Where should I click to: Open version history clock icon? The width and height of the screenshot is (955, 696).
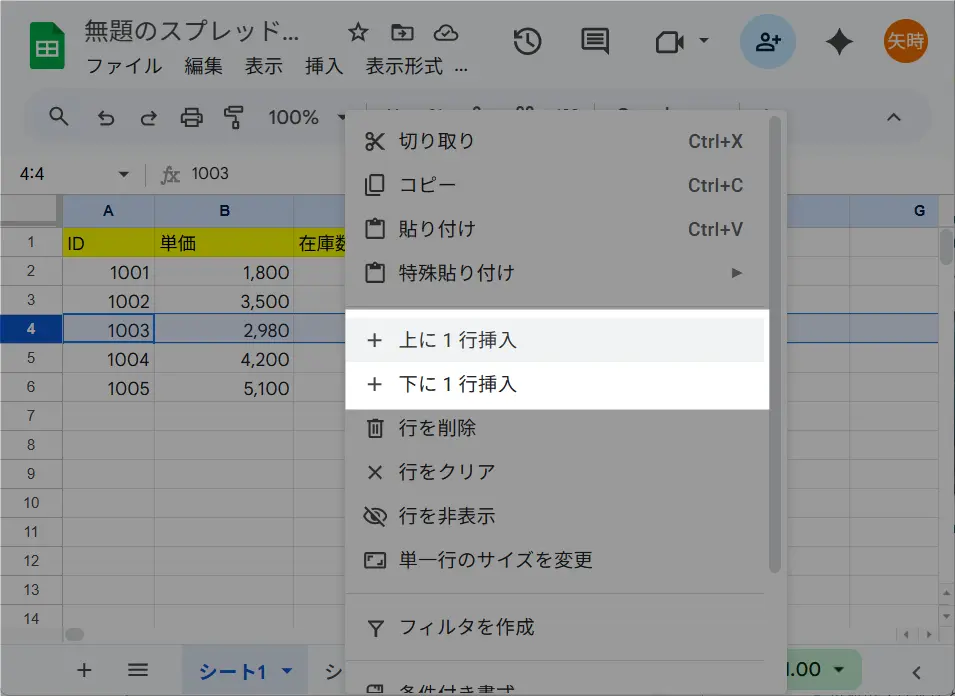point(527,41)
